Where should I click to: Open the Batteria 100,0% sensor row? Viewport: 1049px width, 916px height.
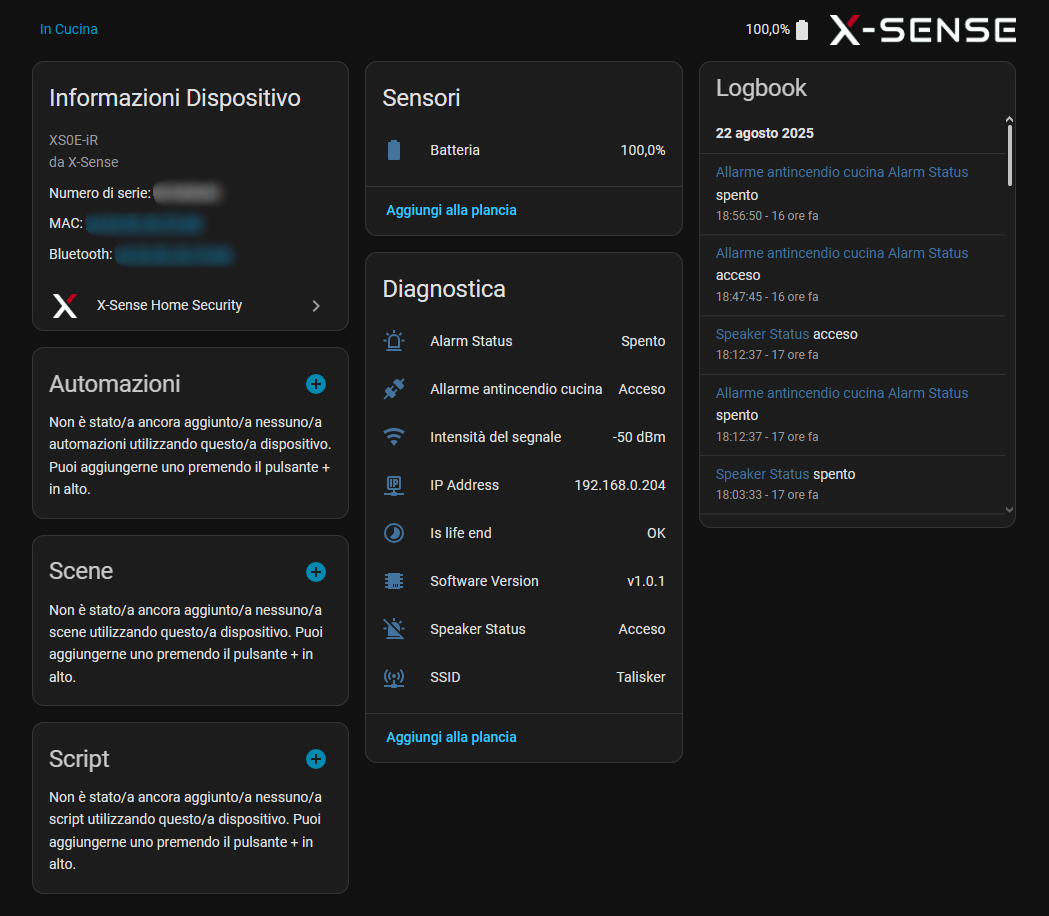coord(524,150)
